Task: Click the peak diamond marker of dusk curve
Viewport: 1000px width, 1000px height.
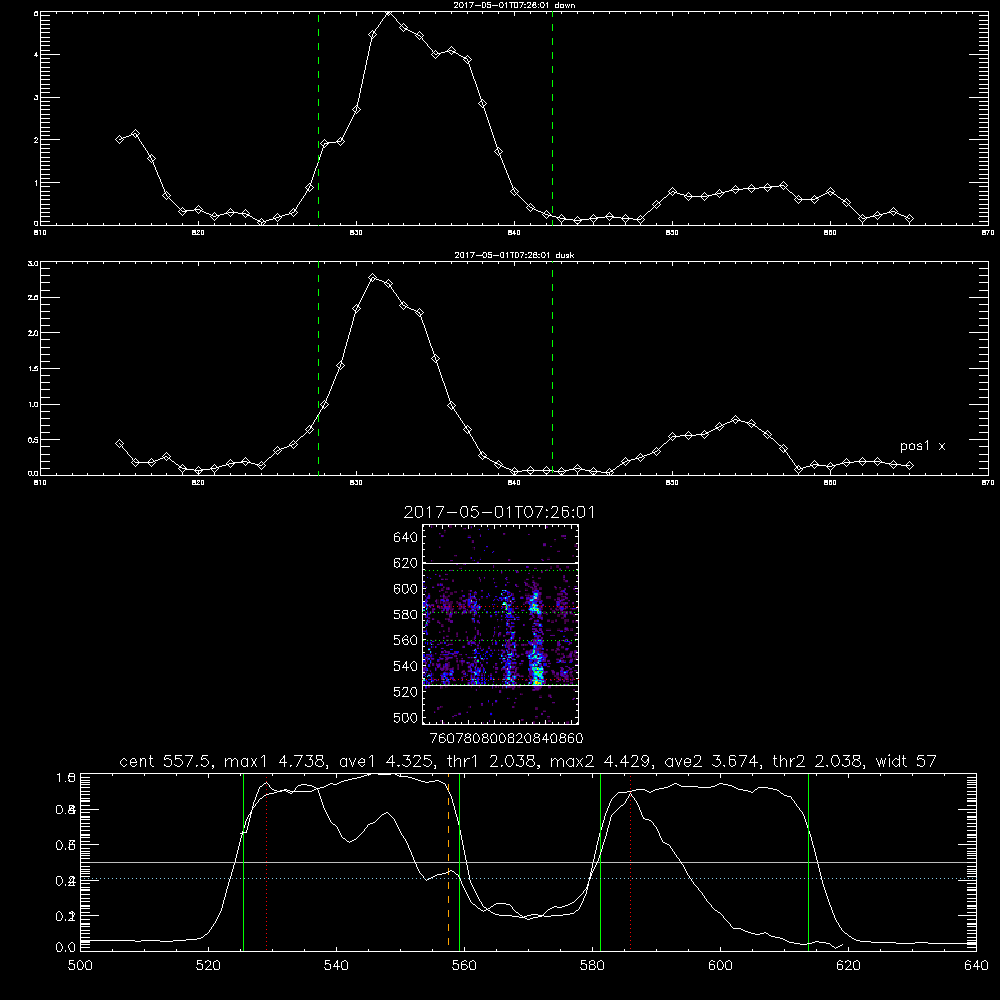Action: (x=372, y=277)
